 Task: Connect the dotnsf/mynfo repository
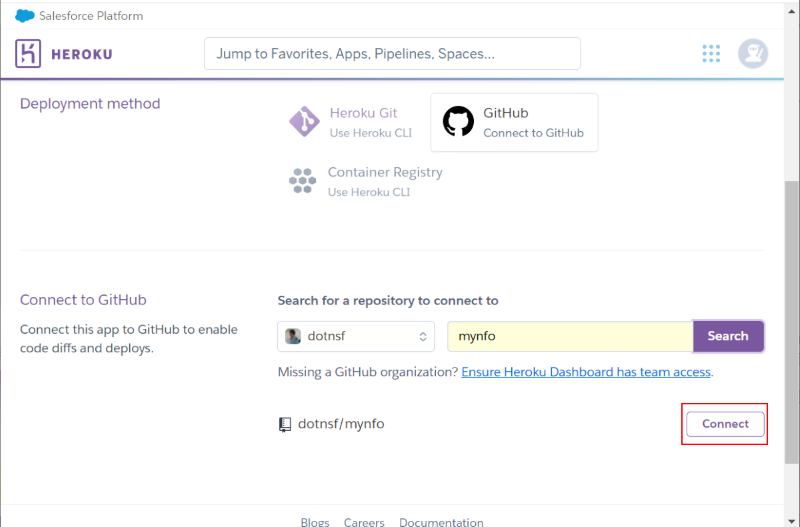[x=725, y=424]
